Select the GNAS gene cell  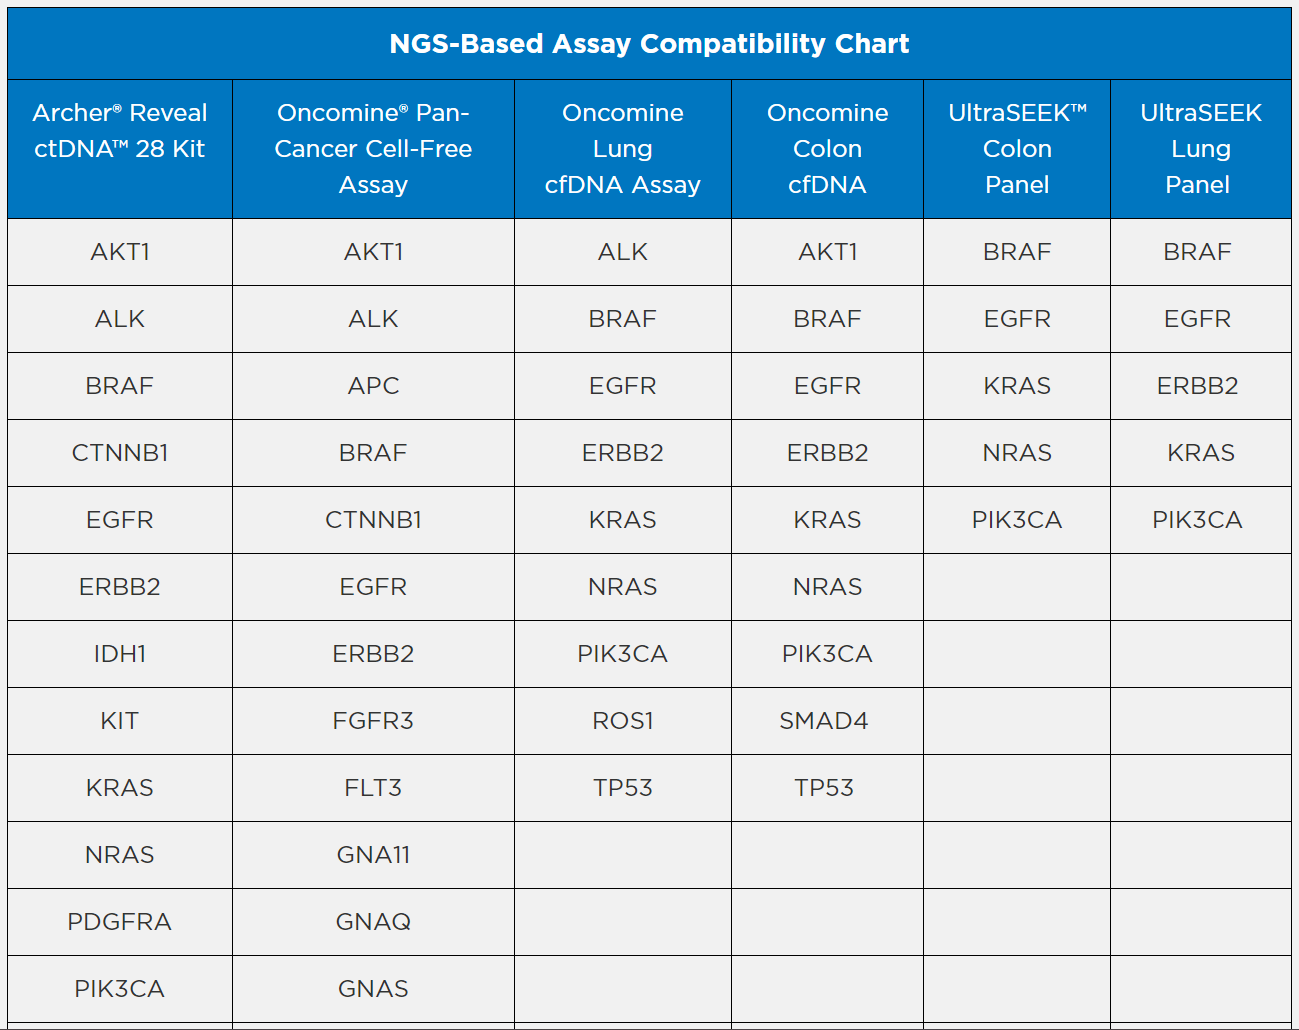[373, 989]
